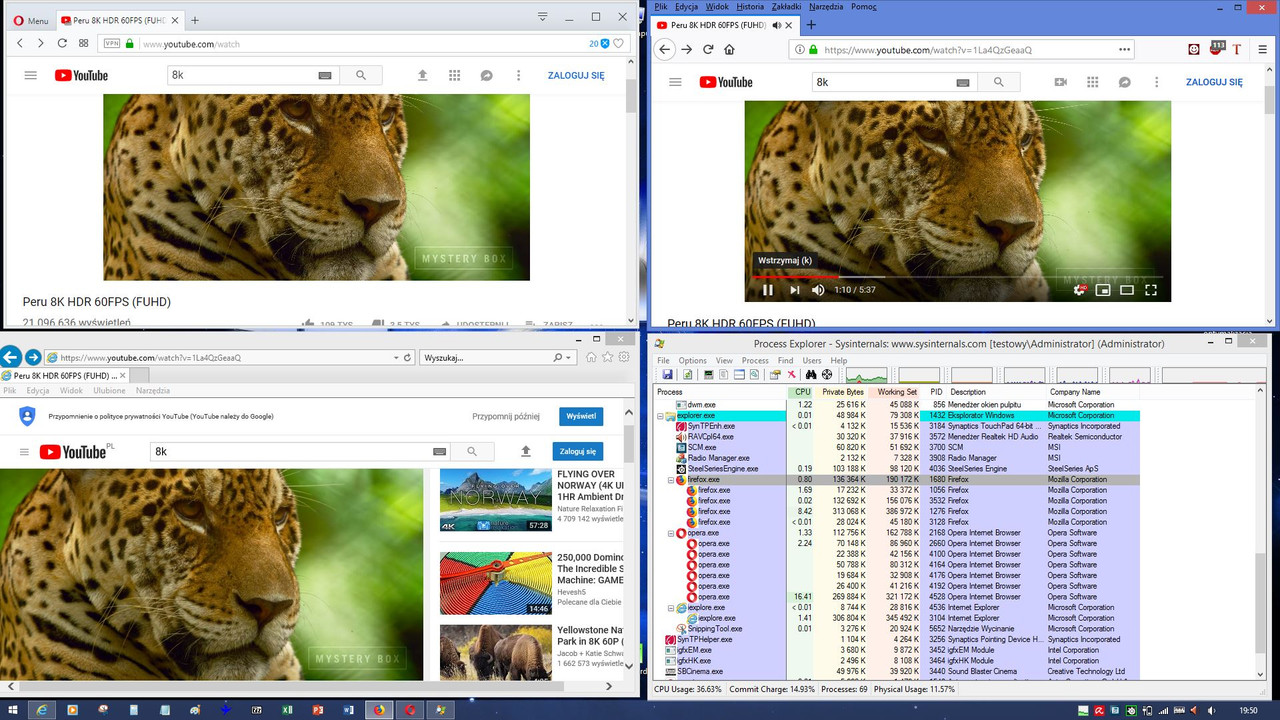Click YouTube search button in Opera window
1280x720 pixels.
[x=361, y=75]
